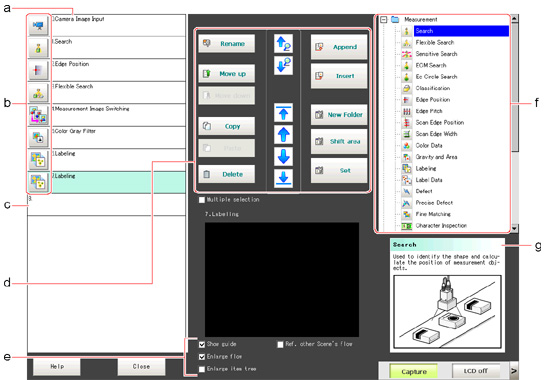Click the green Capture button
Screen dimensions: 546x380
[x=414, y=372]
